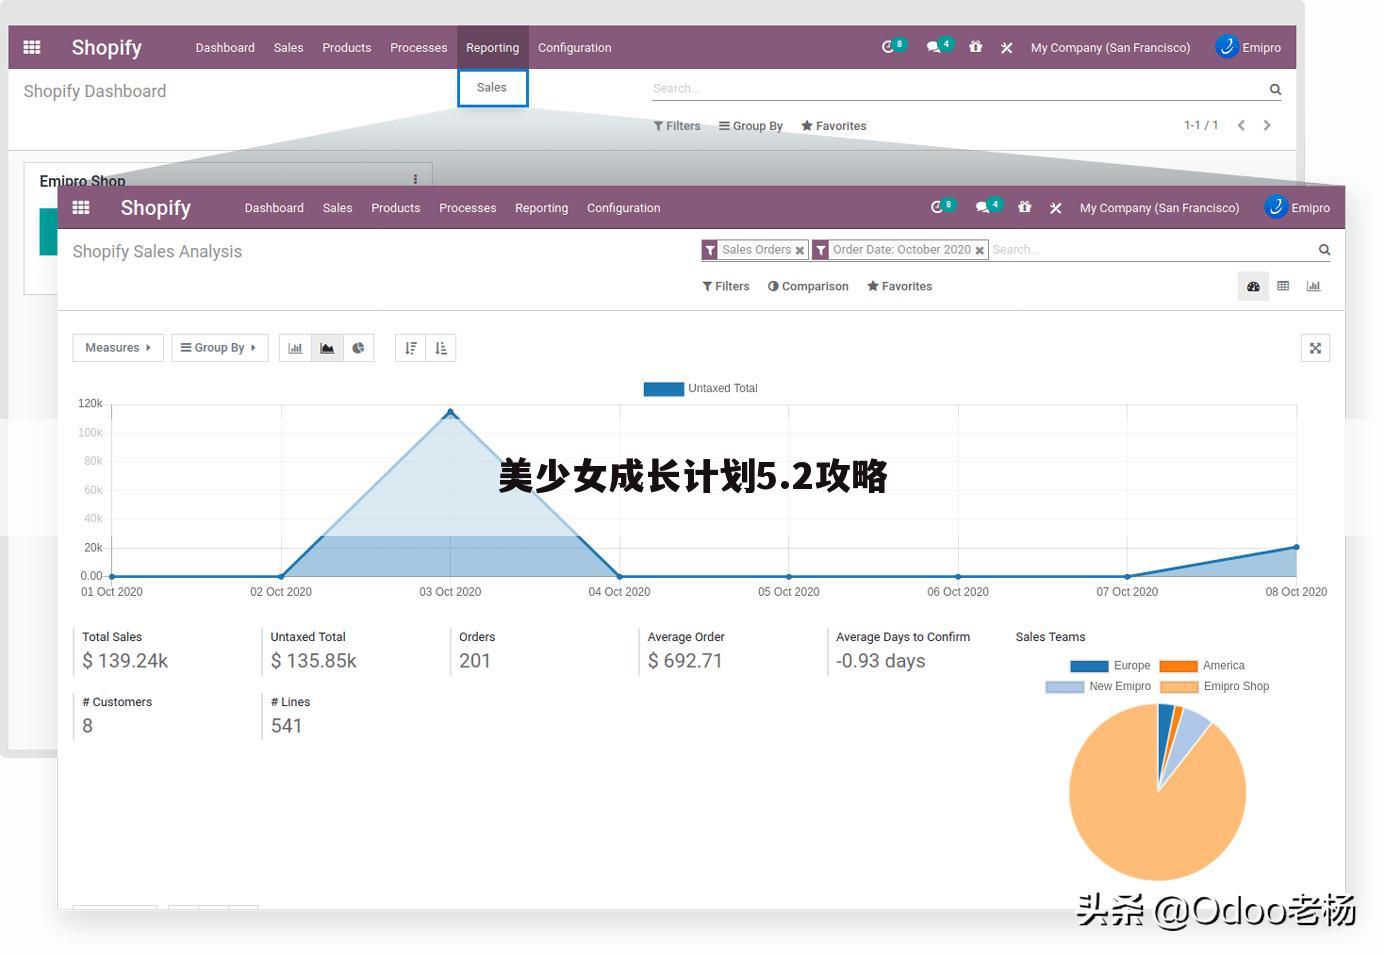Open Processes menu in front window
The height and width of the screenshot is (955, 1384).
pos(467,208)
